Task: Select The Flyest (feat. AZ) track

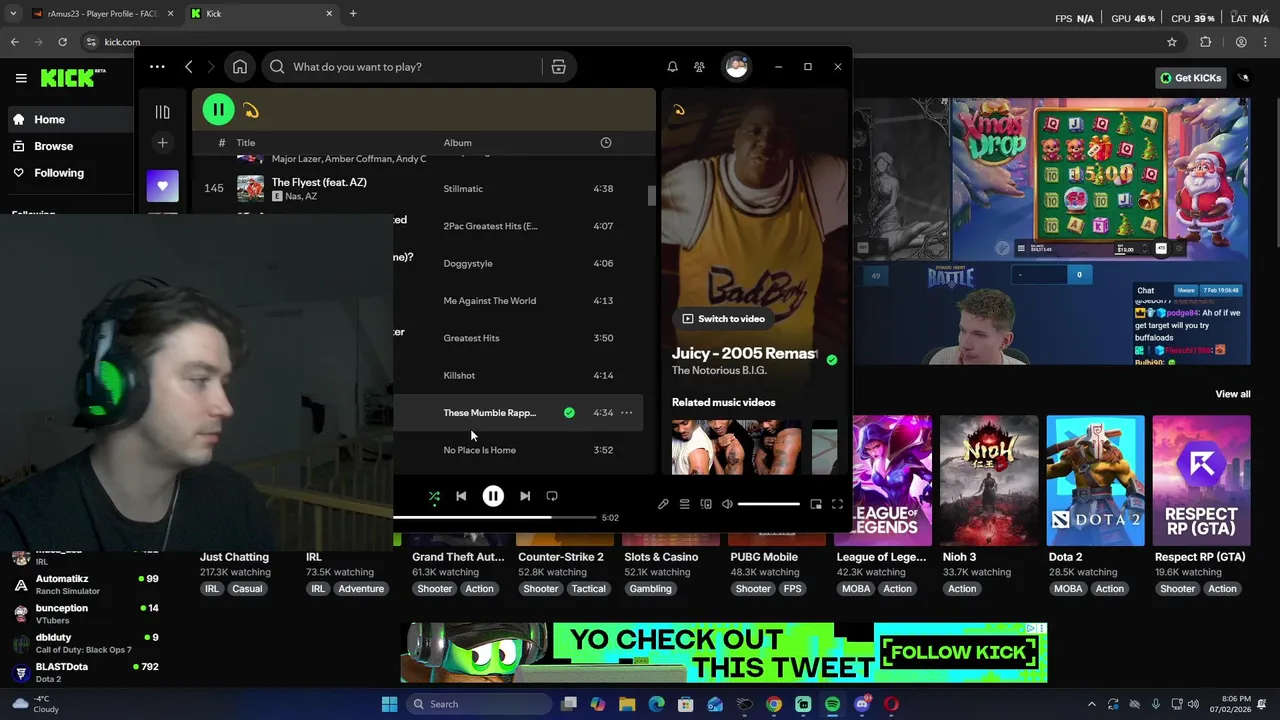Action: coord(319,182)
